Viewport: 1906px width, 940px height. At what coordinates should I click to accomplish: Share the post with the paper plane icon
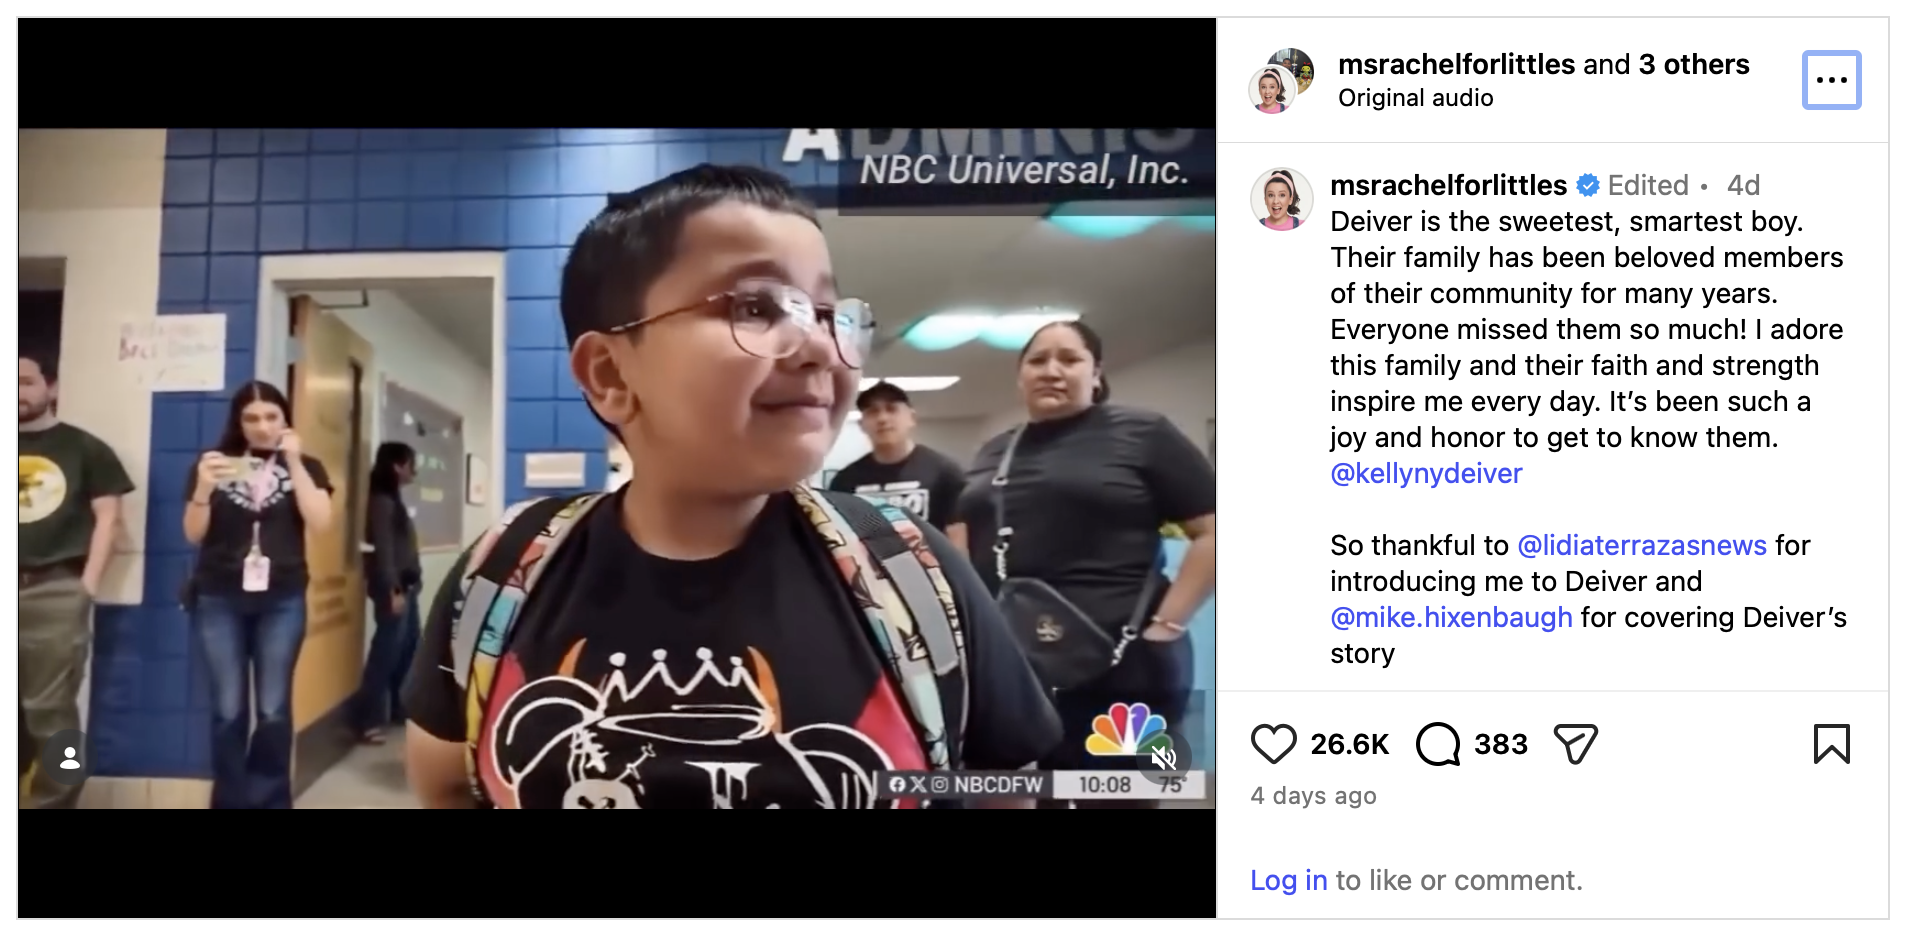[x=1576, y=744]
